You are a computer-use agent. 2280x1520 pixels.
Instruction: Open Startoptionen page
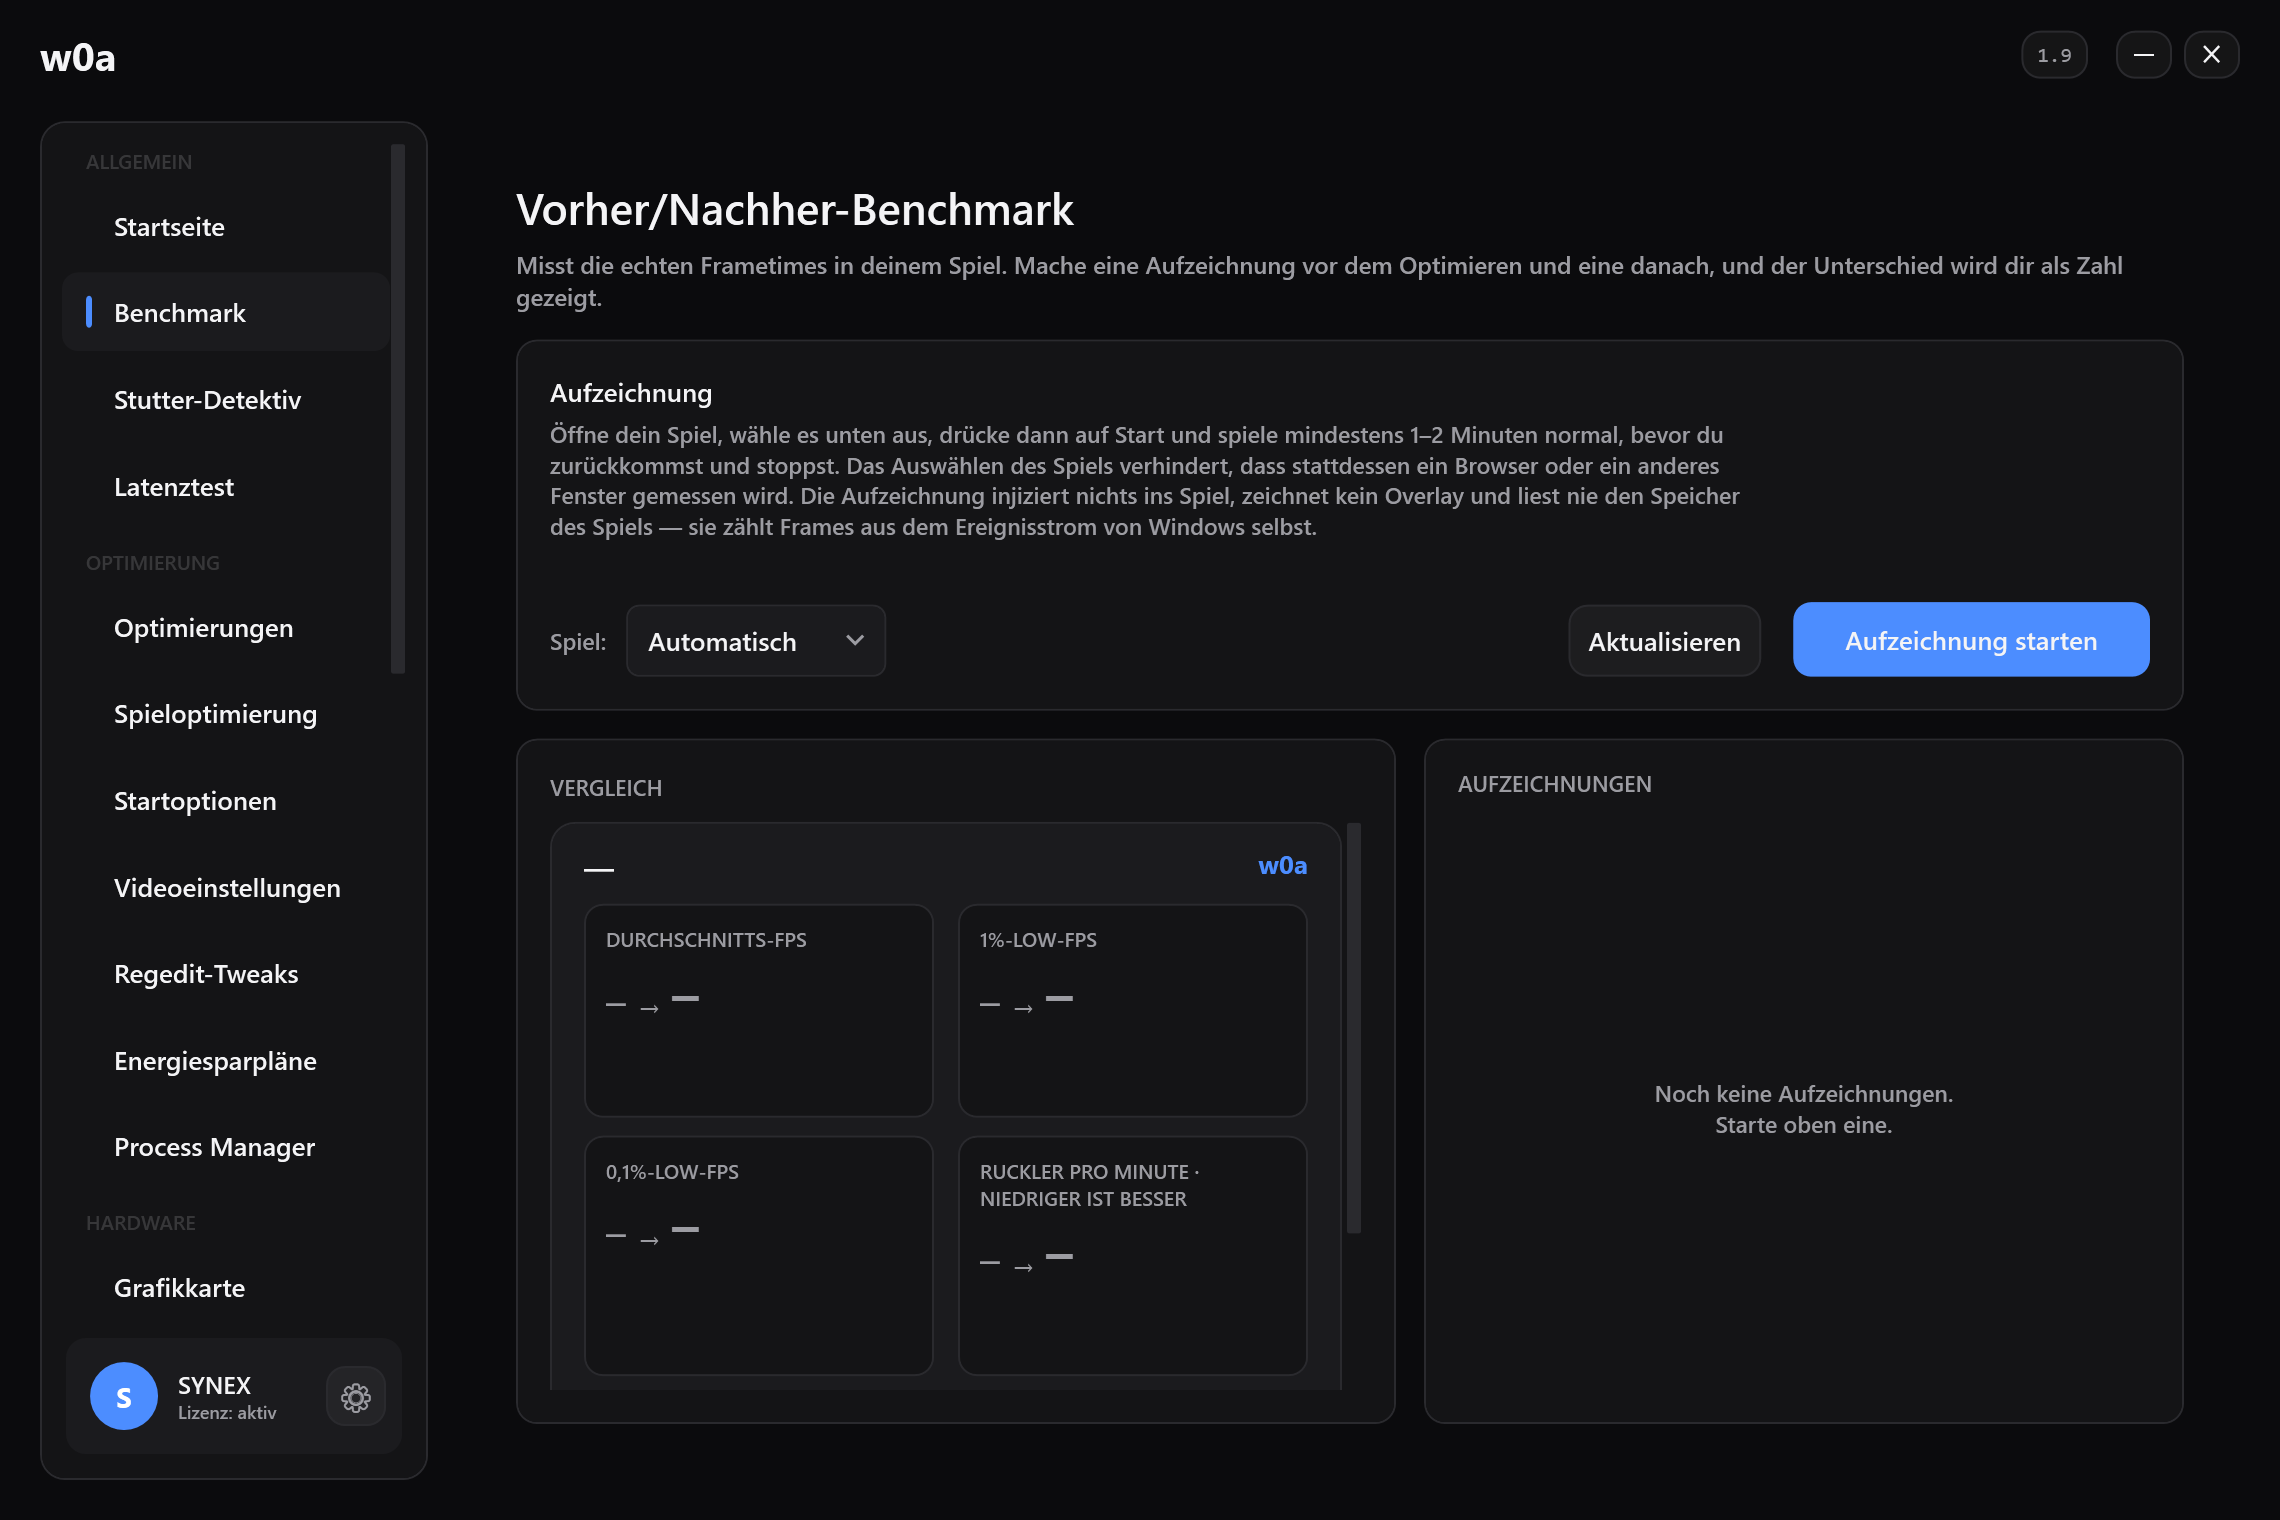tap(226, 801)
